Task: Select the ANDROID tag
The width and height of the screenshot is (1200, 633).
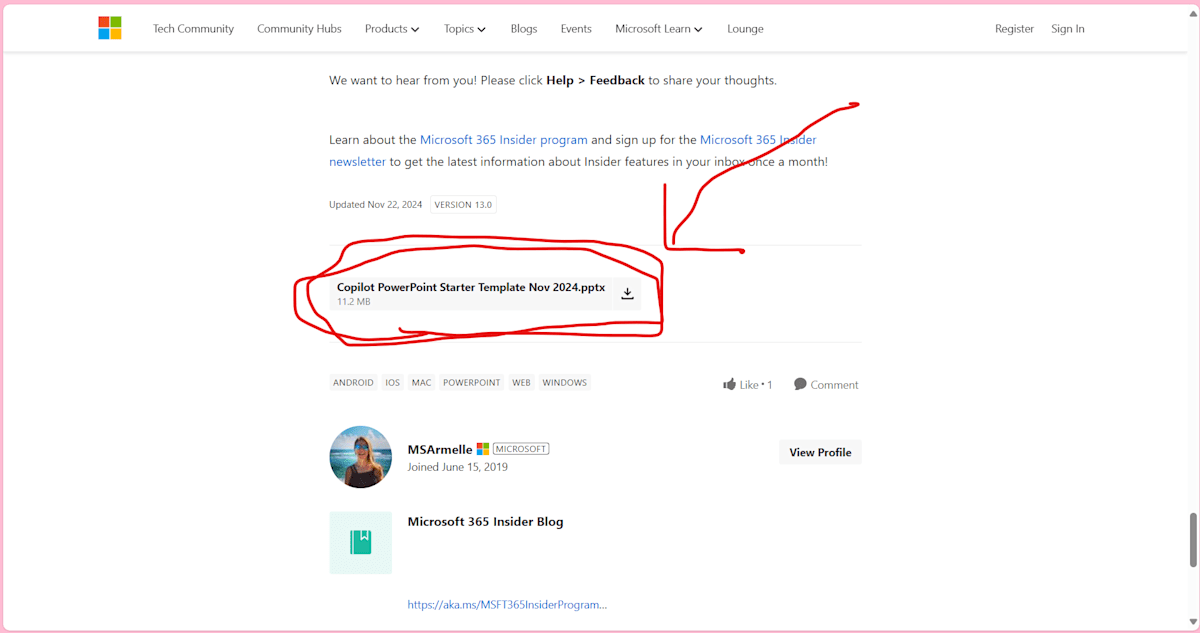Action: (353, 383)
